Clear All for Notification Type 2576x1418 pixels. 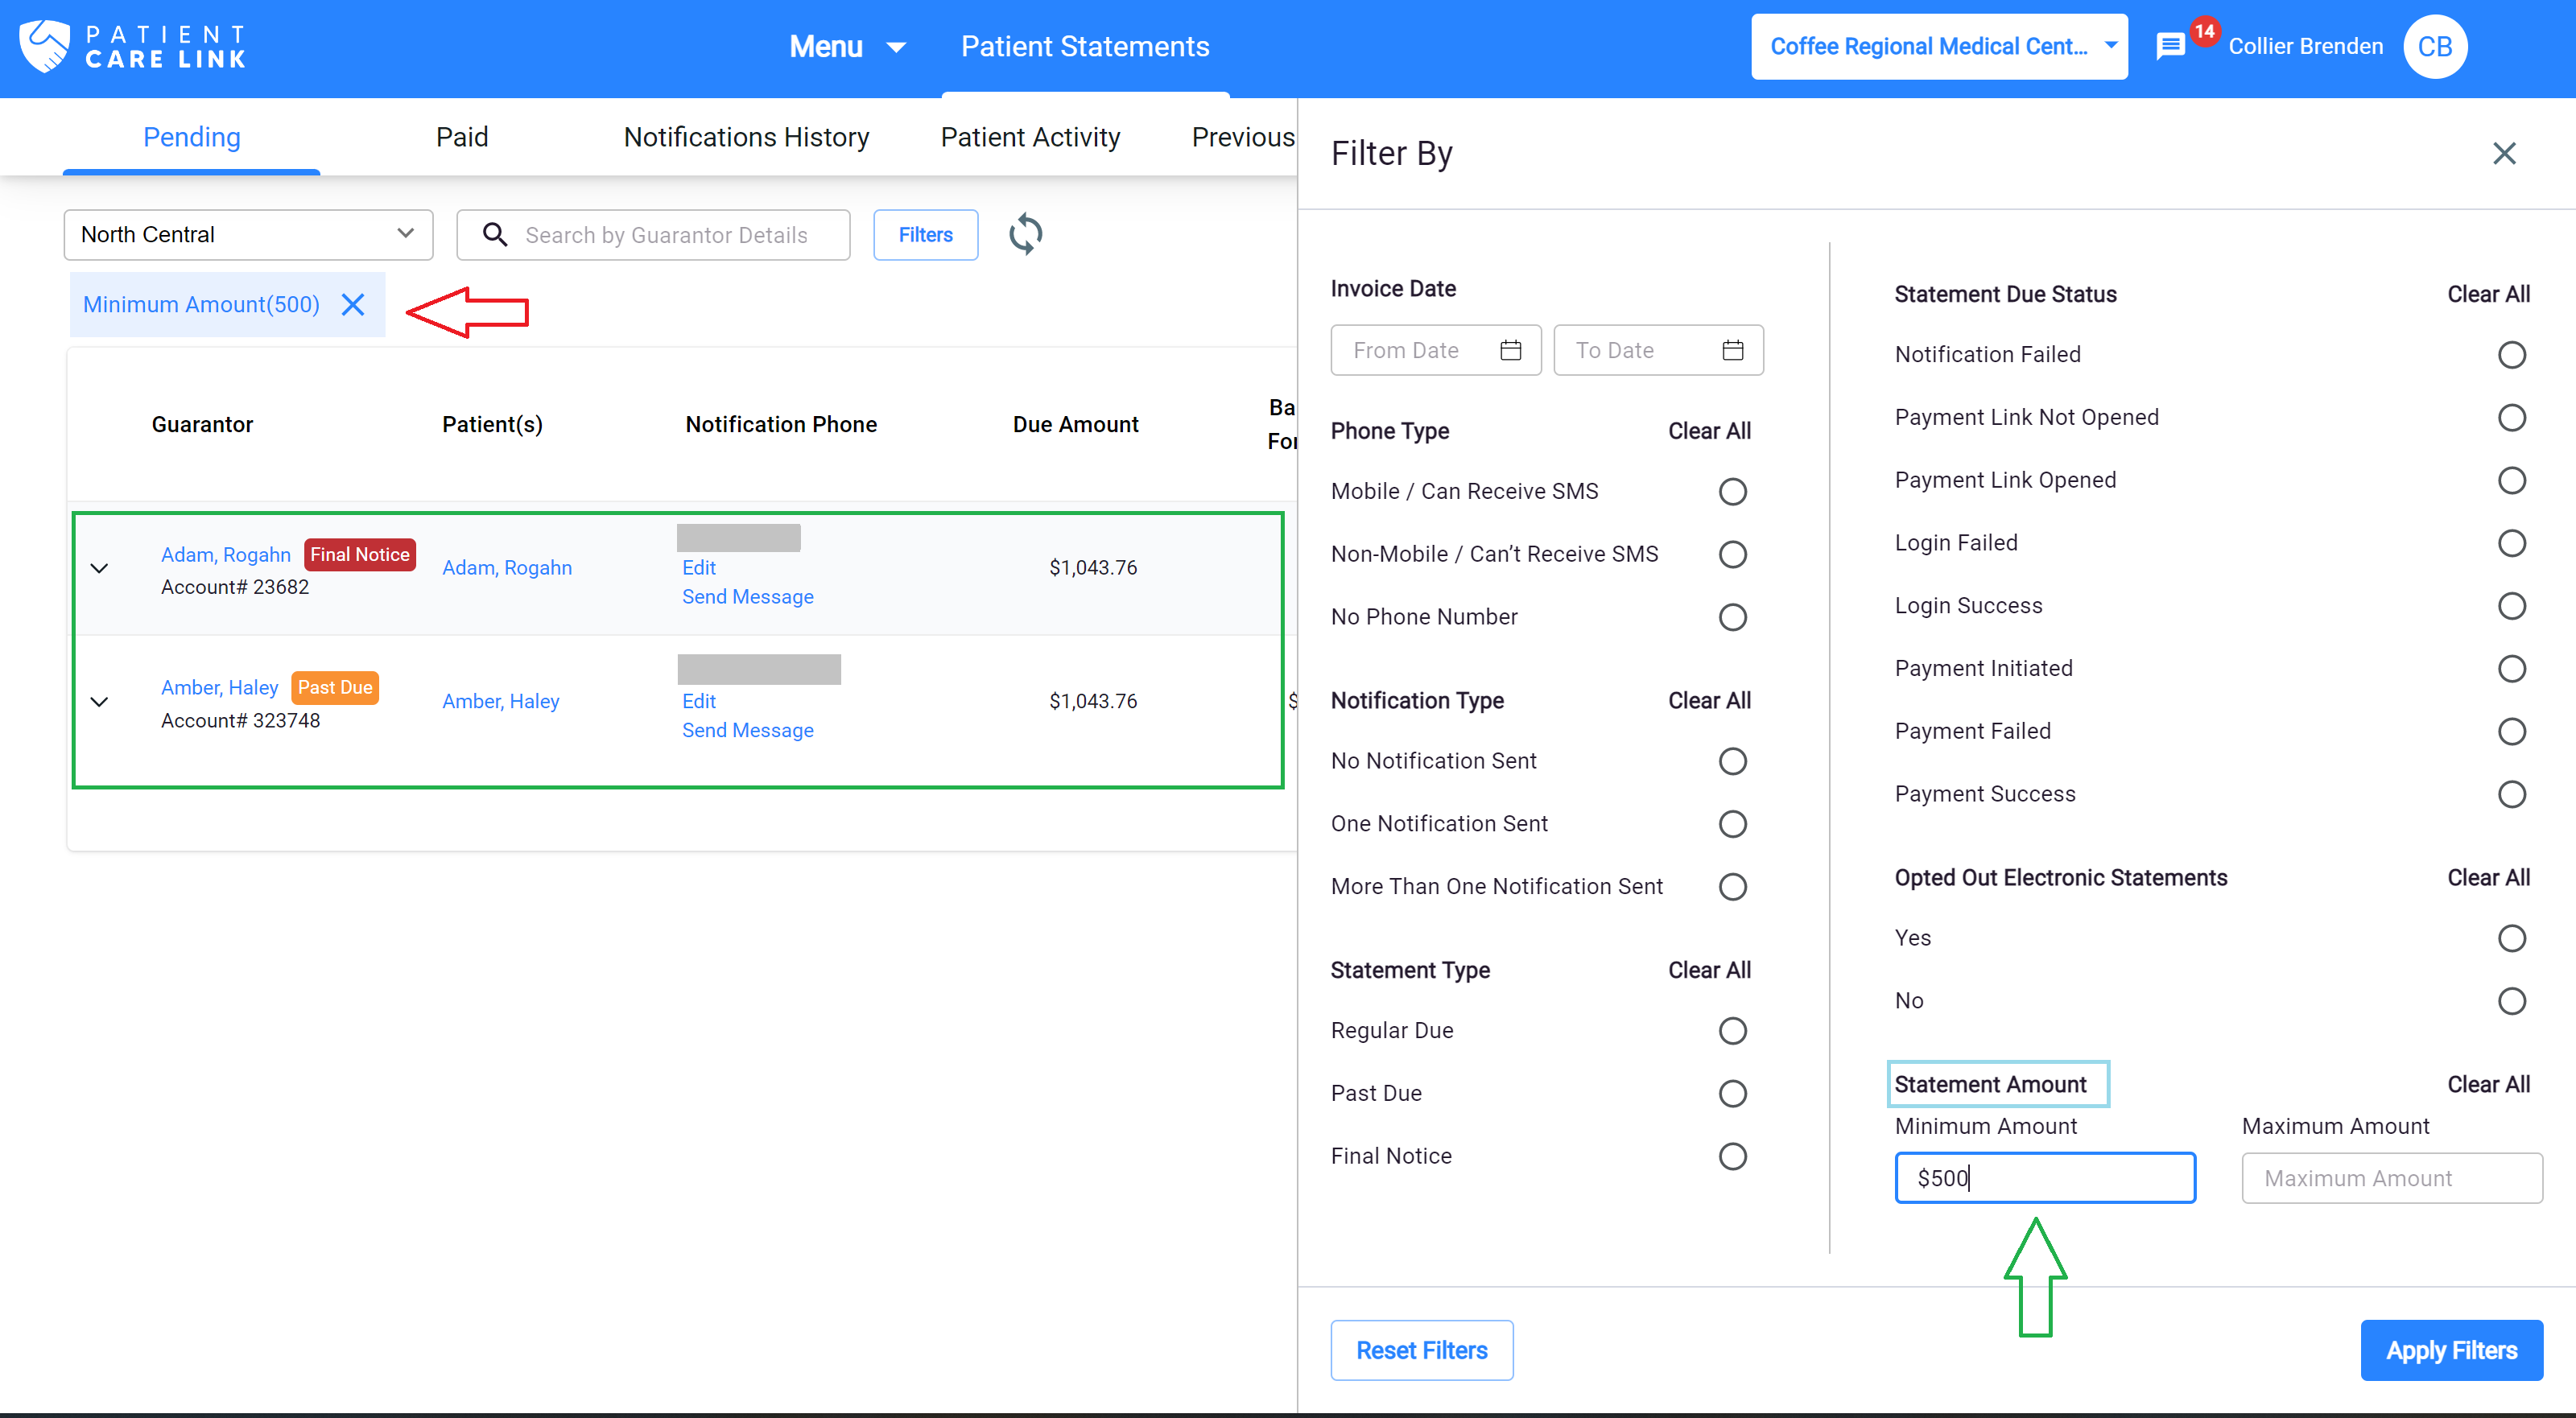pyautogui.click(x=1708, y=701)
